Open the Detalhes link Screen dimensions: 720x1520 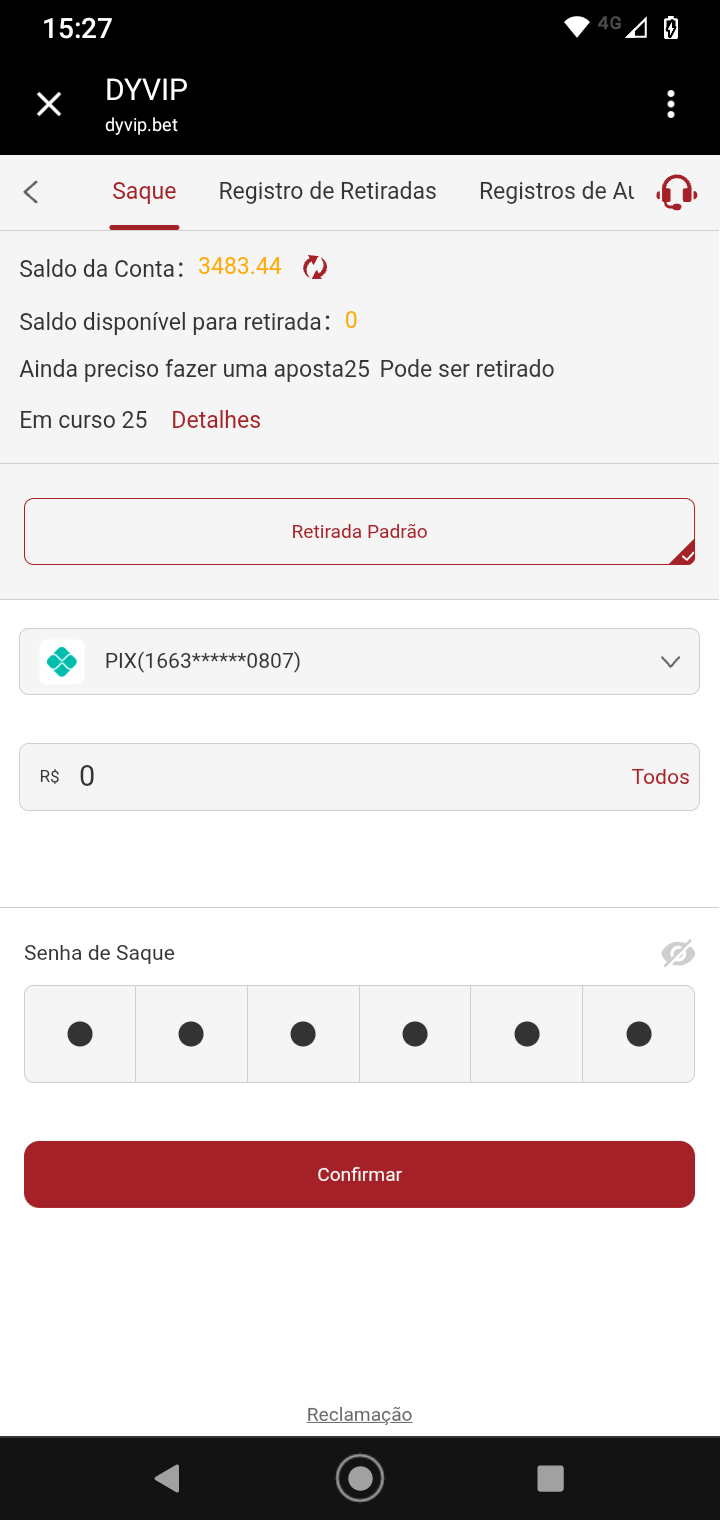216,420
